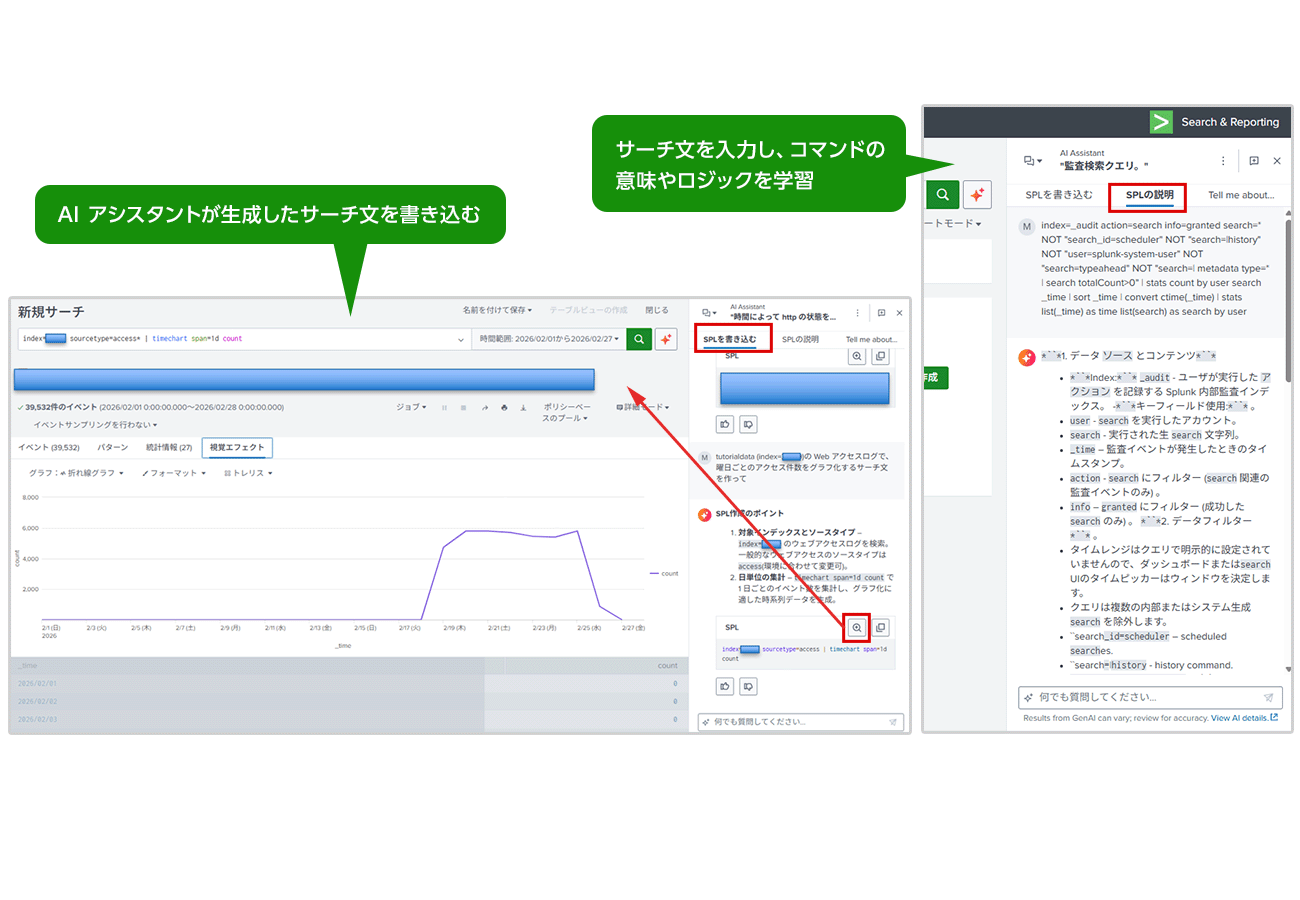The height and width of the screenshot is (900, 1300).
Task: Click the 何でも質問してください input in the right panel
Action: coord(1140,697)
